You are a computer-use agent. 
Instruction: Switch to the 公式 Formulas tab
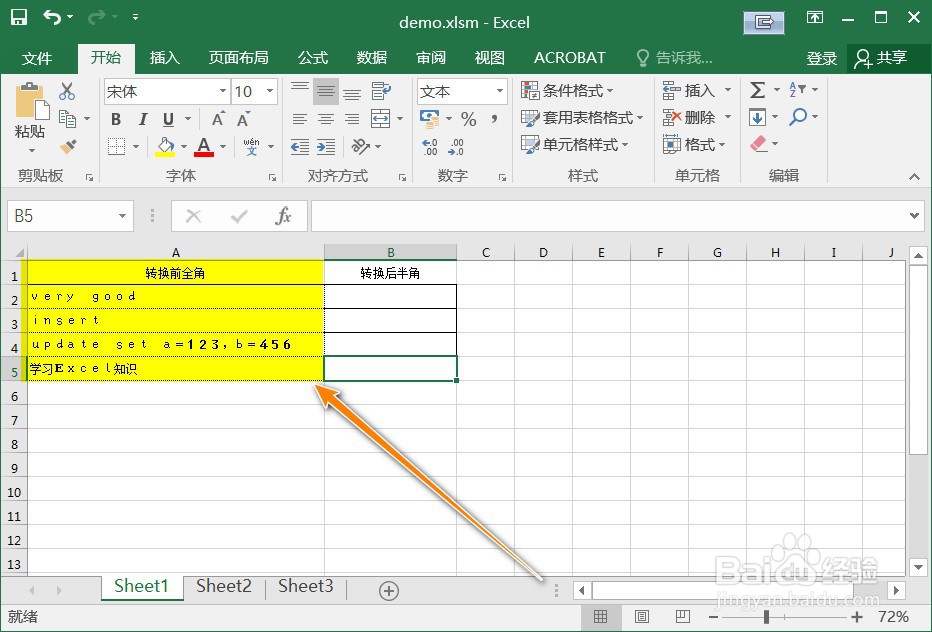click(x=313, y=58)
